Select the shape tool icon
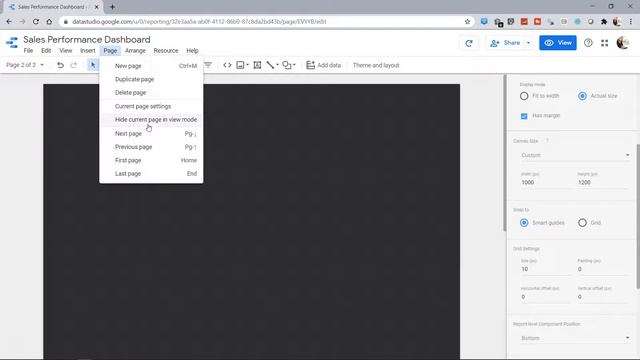 287,65
